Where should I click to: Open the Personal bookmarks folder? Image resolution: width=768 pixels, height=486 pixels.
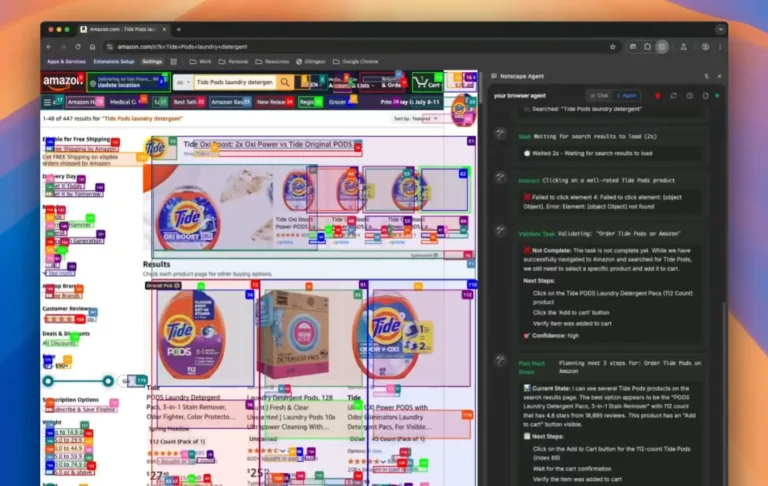pos(233,62)
